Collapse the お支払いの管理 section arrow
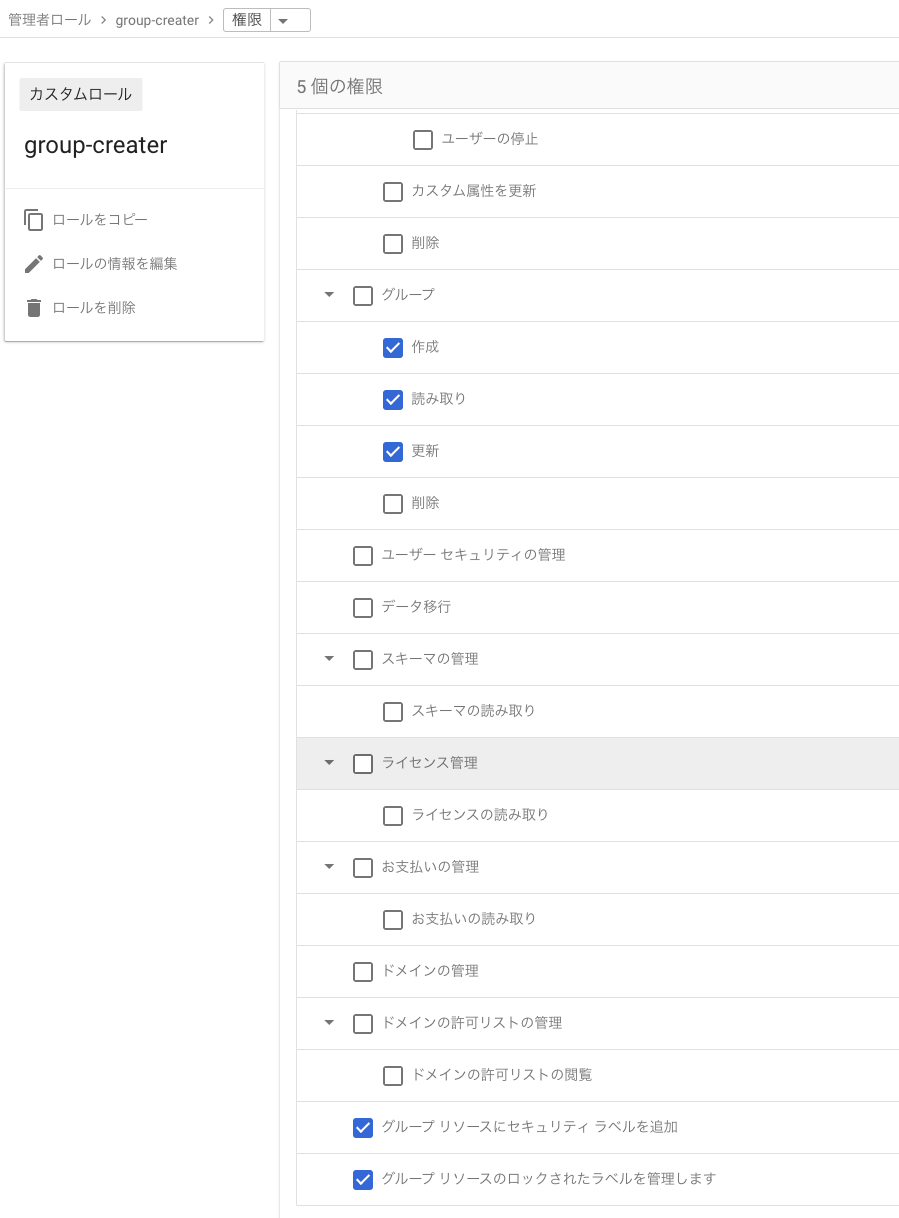The width and height of the screenshot is (899, 1218). 329,867
